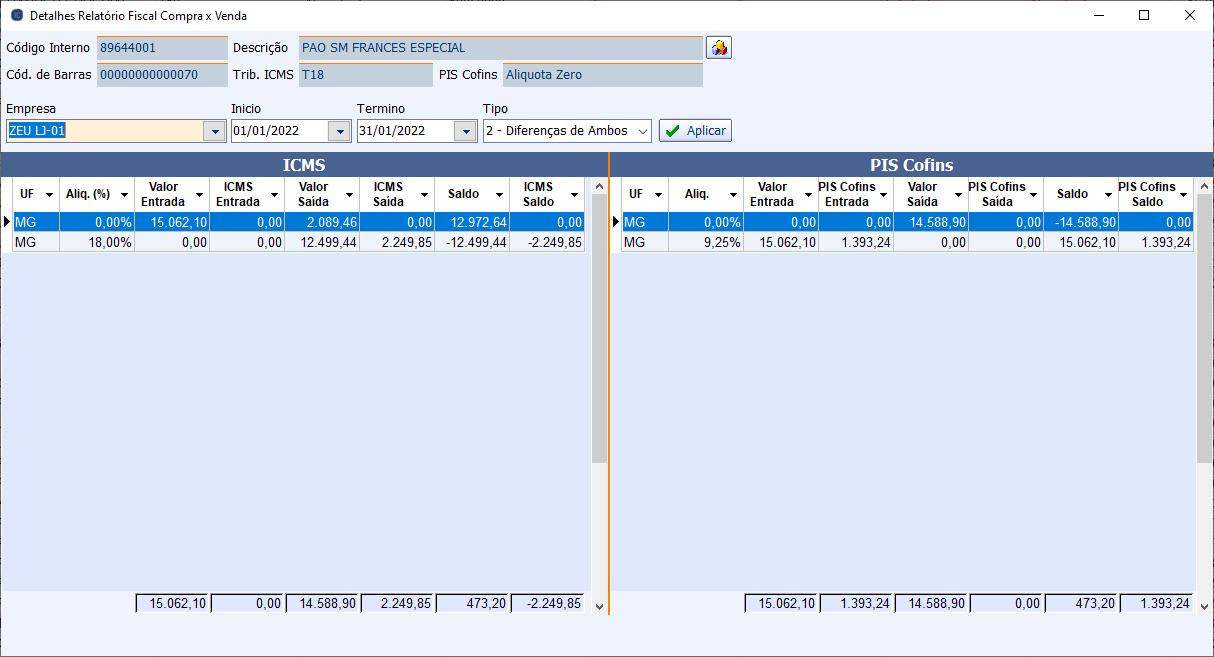The height and width of the screenshot is (657, 1214).
Task: Open ICMS Valor Entrada filter arrow
Action: point(199,195)
